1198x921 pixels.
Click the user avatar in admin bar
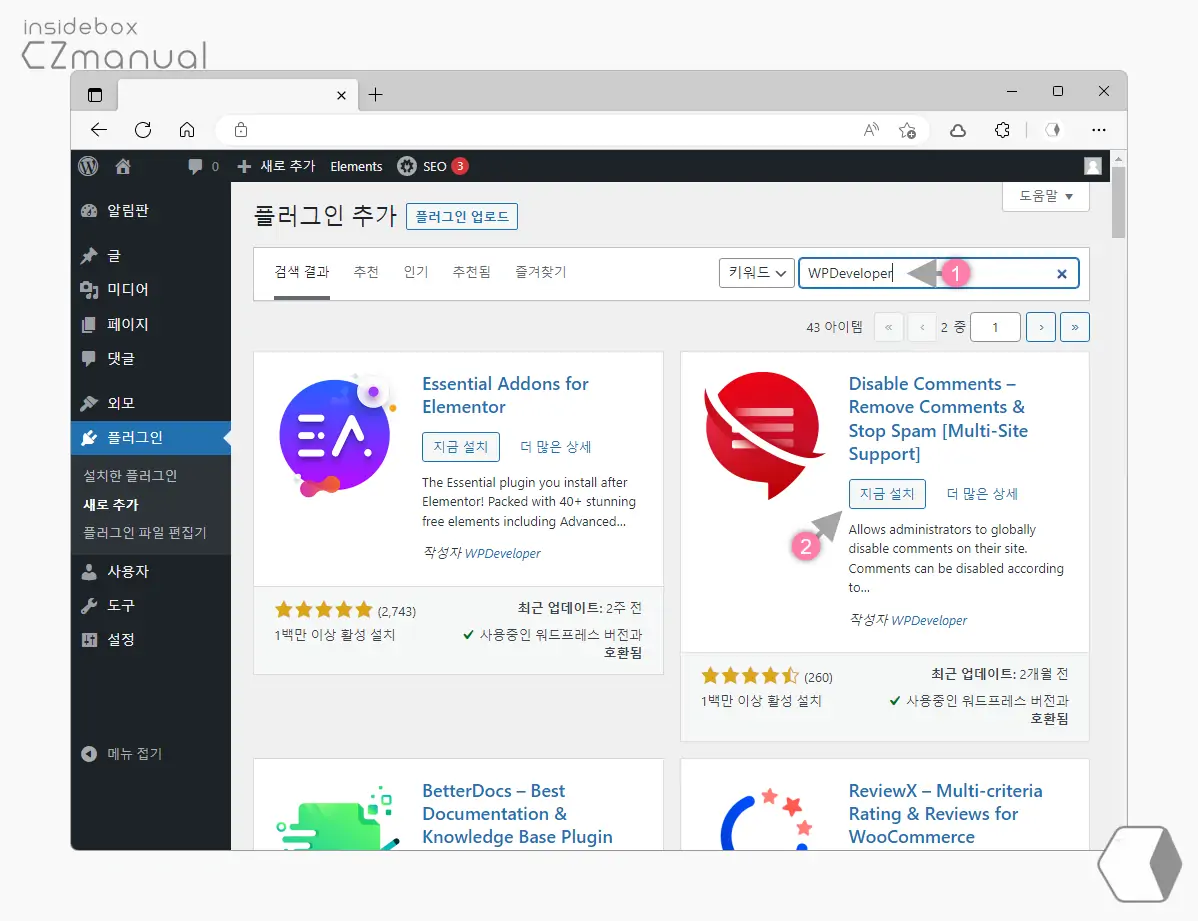1093,166
